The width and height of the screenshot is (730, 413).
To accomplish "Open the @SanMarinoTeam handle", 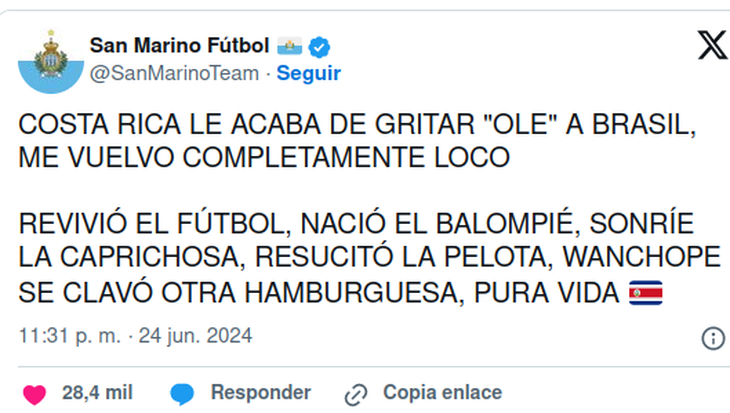I will click(x=174, y=74).
